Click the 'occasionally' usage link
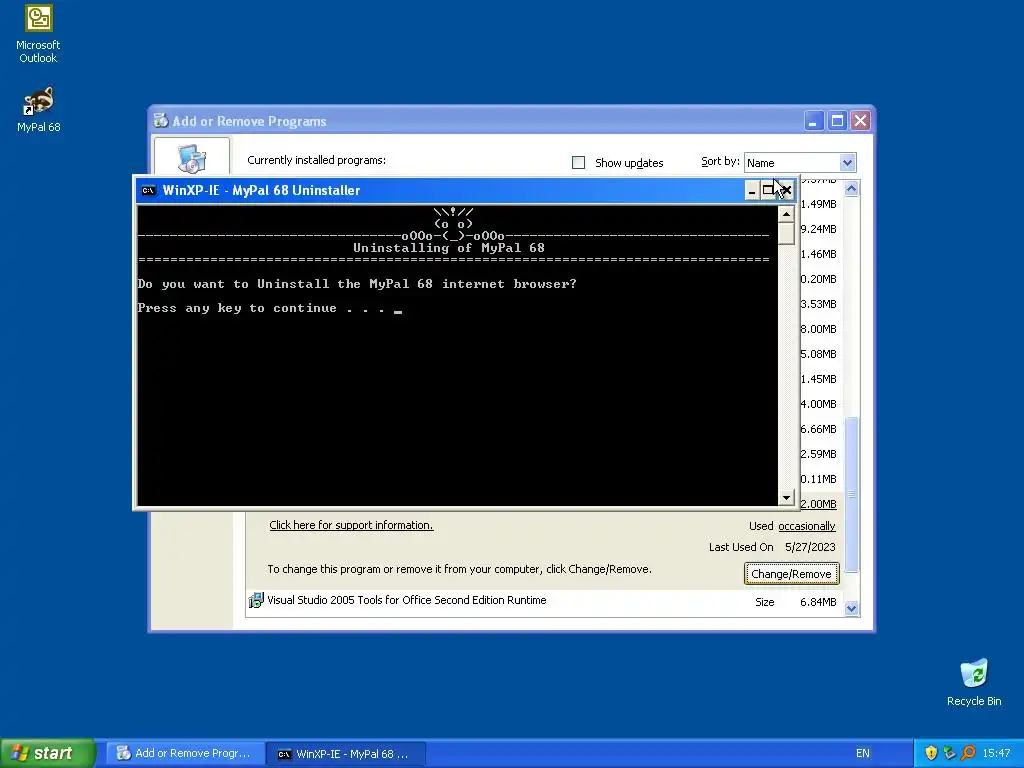The image size is (1024, 768). coord(807,526)
